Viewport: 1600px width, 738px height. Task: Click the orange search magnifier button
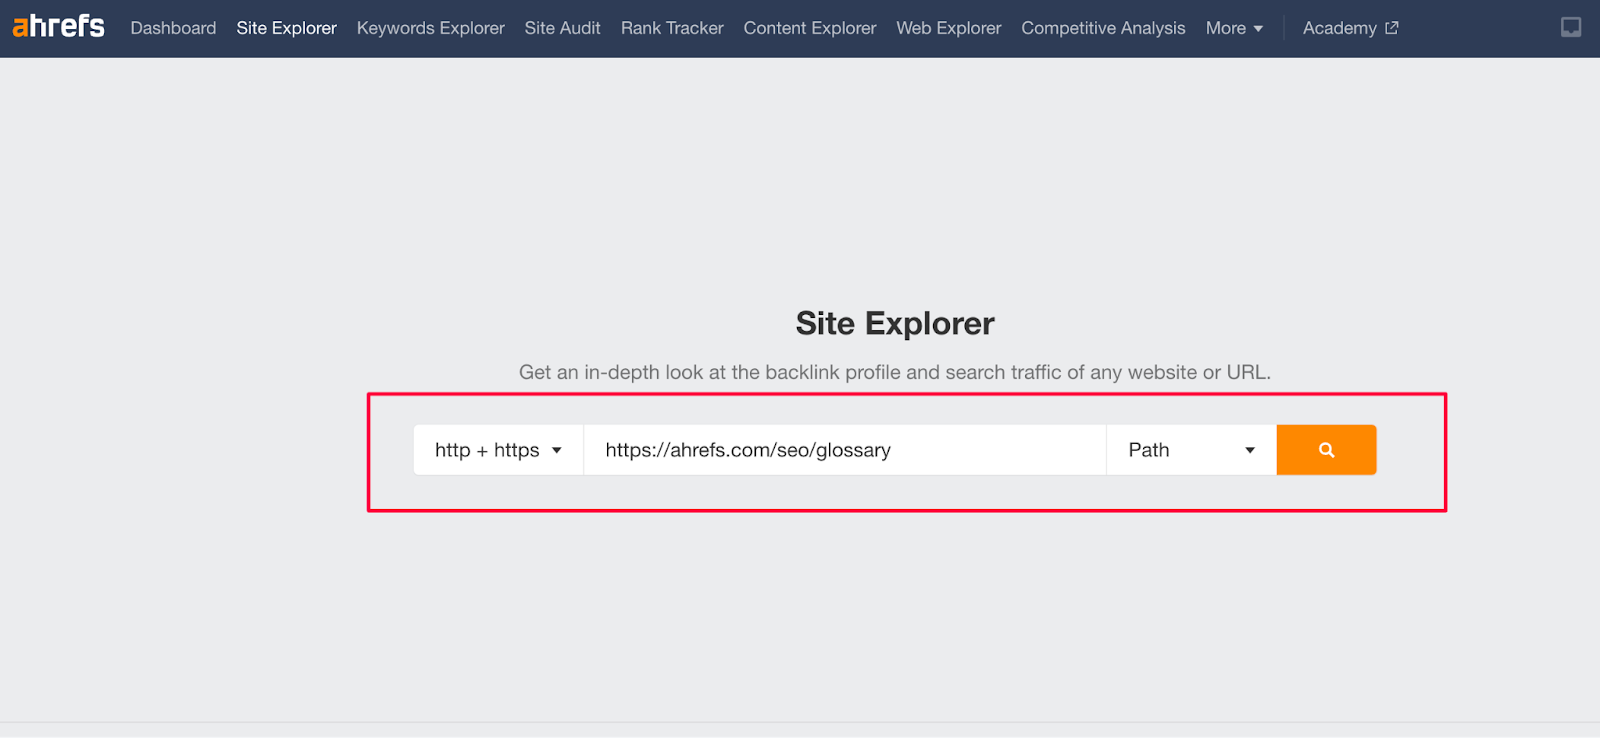[1326, 450]
